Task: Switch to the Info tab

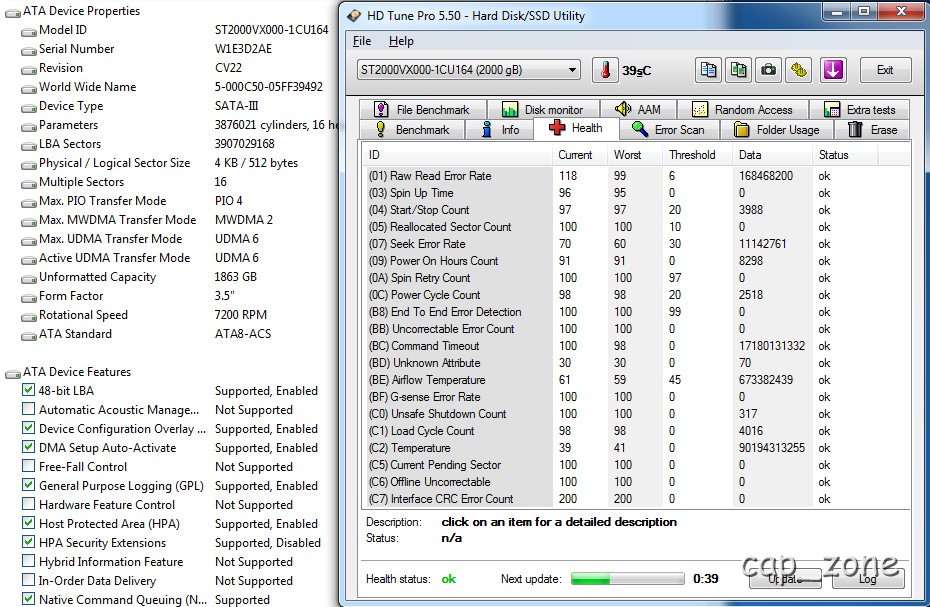Action: pos(499,129)
